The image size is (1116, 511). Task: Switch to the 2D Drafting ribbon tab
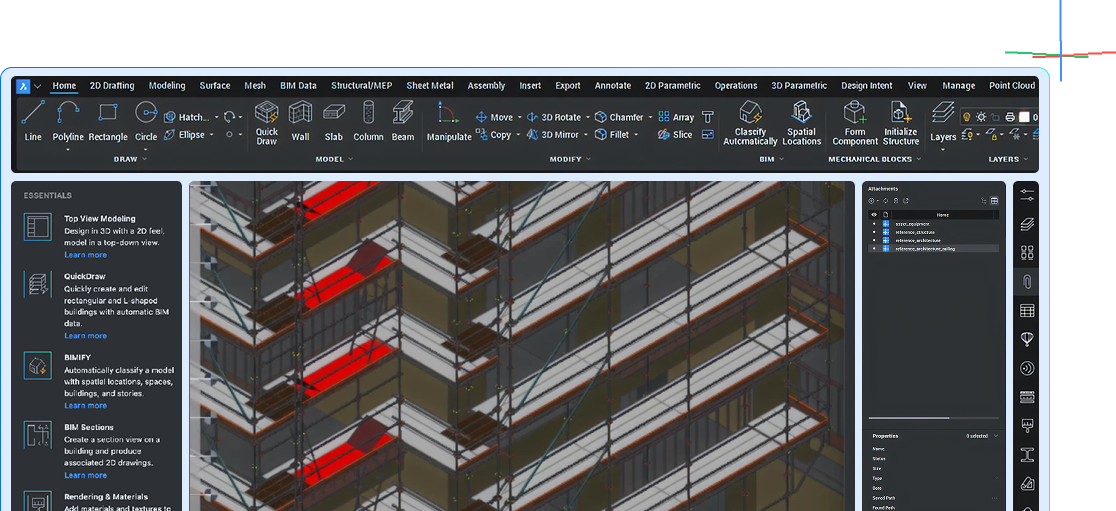pyautogui.click(x=112, y=85)
